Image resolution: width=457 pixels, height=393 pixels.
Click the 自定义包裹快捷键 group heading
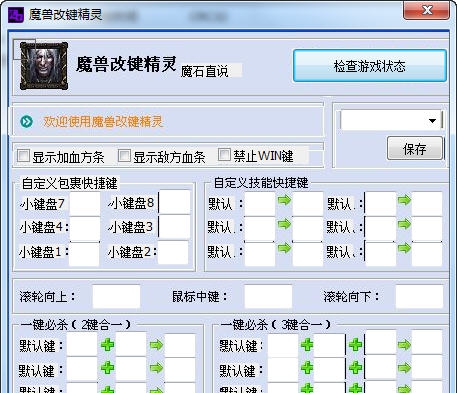tap(70, 183)
